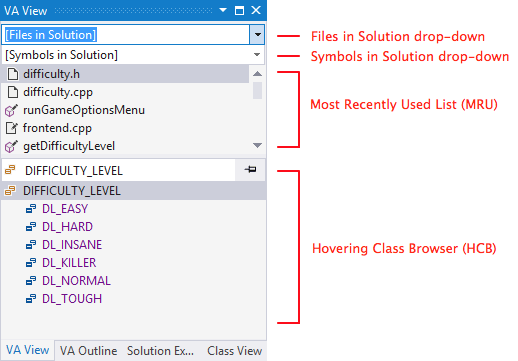This screenshot has height=361, width=518.
Task: Click the DL_TOUGH enum member icon
Action: (31, 299)
